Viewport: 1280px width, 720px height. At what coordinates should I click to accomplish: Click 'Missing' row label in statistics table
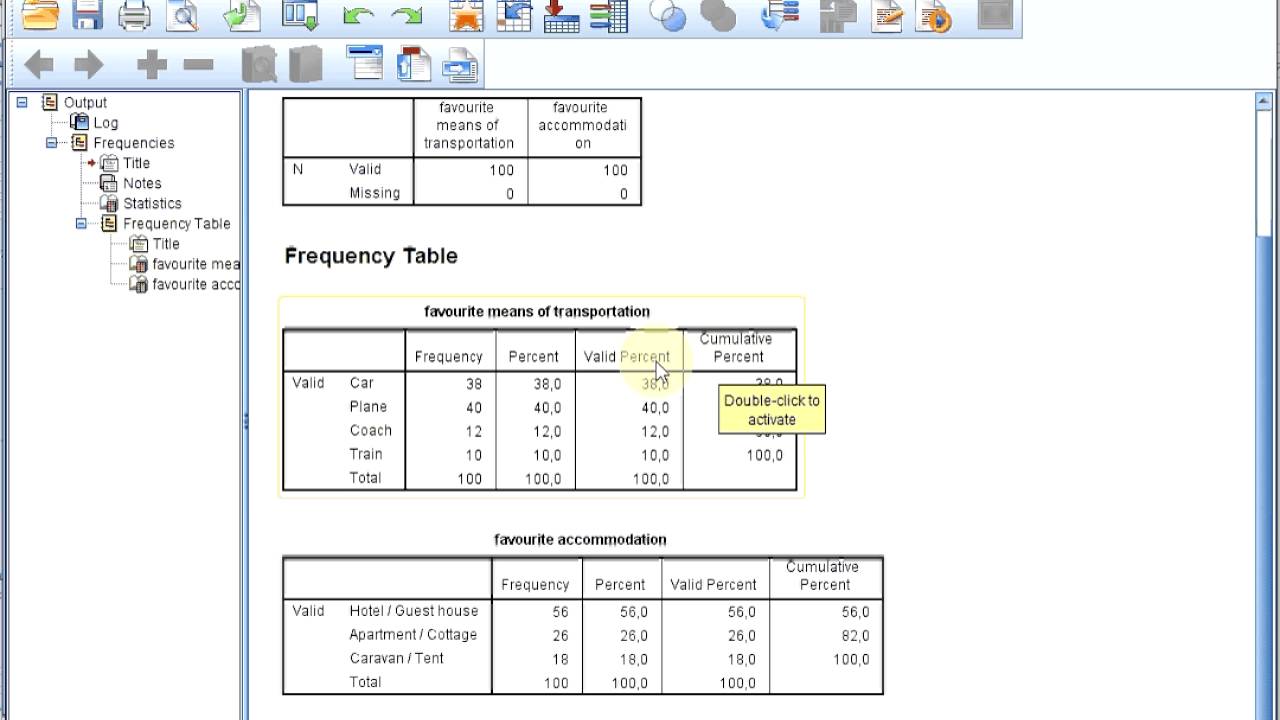tap(374, 193)
